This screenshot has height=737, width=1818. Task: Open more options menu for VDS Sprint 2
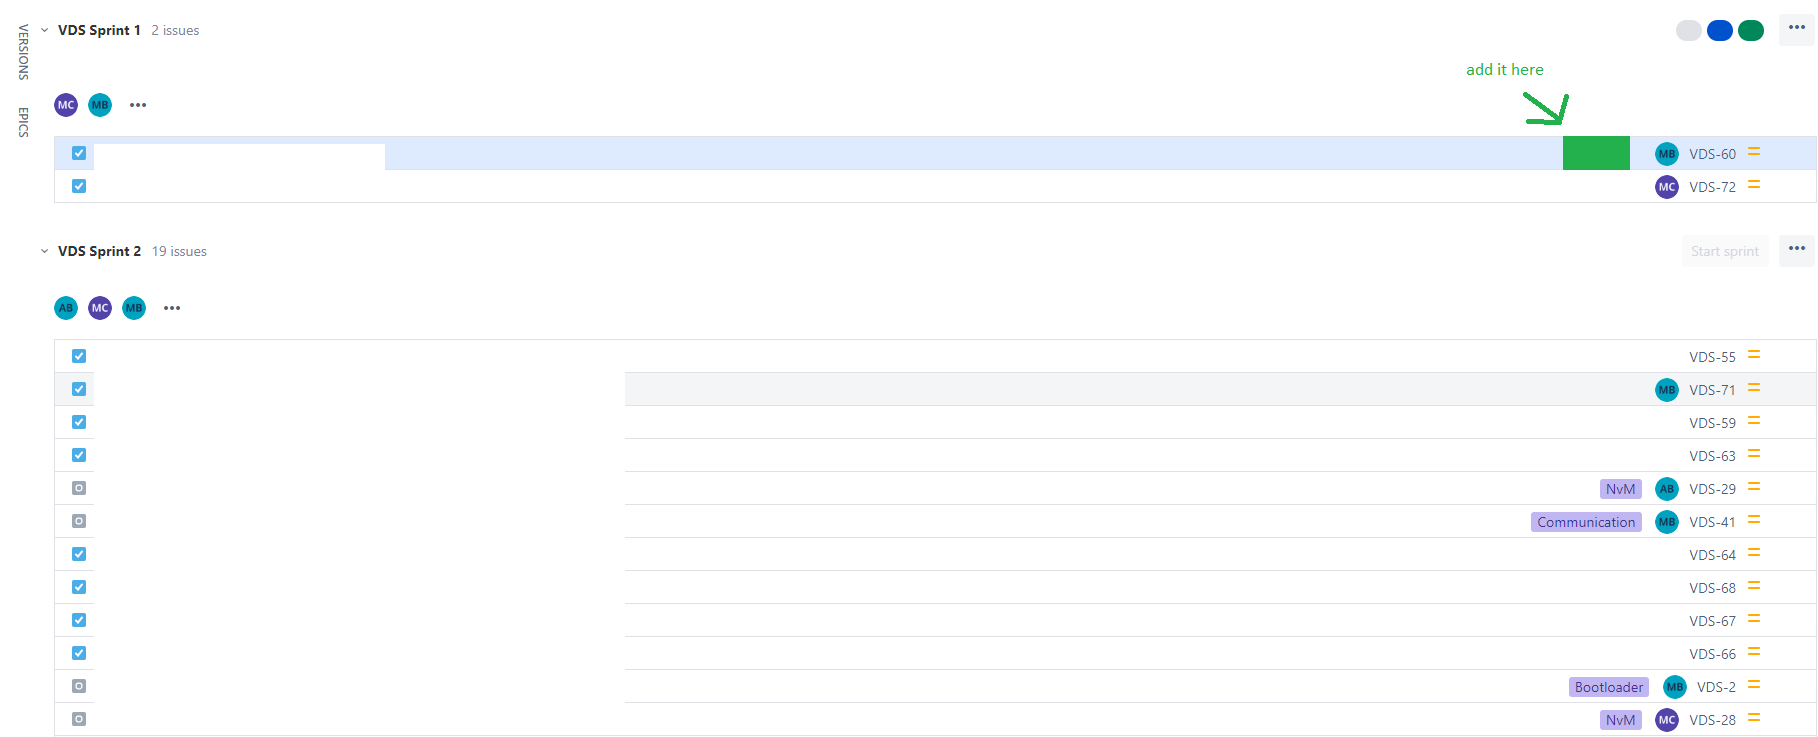click(x=1797, y=250)
